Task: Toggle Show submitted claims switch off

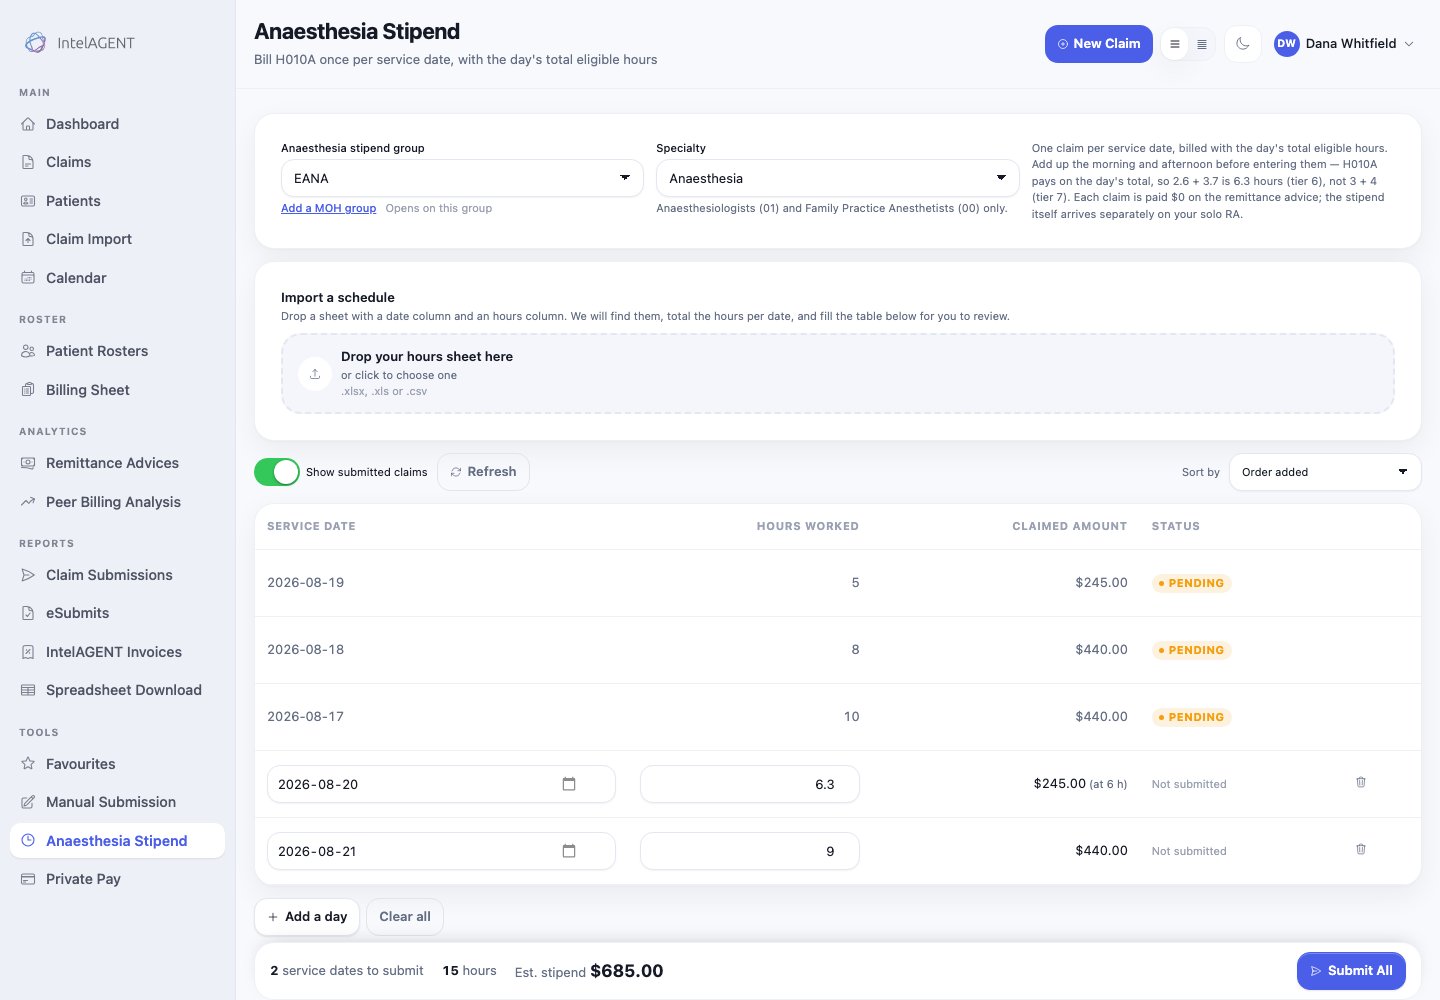Action: click(277, 472)
